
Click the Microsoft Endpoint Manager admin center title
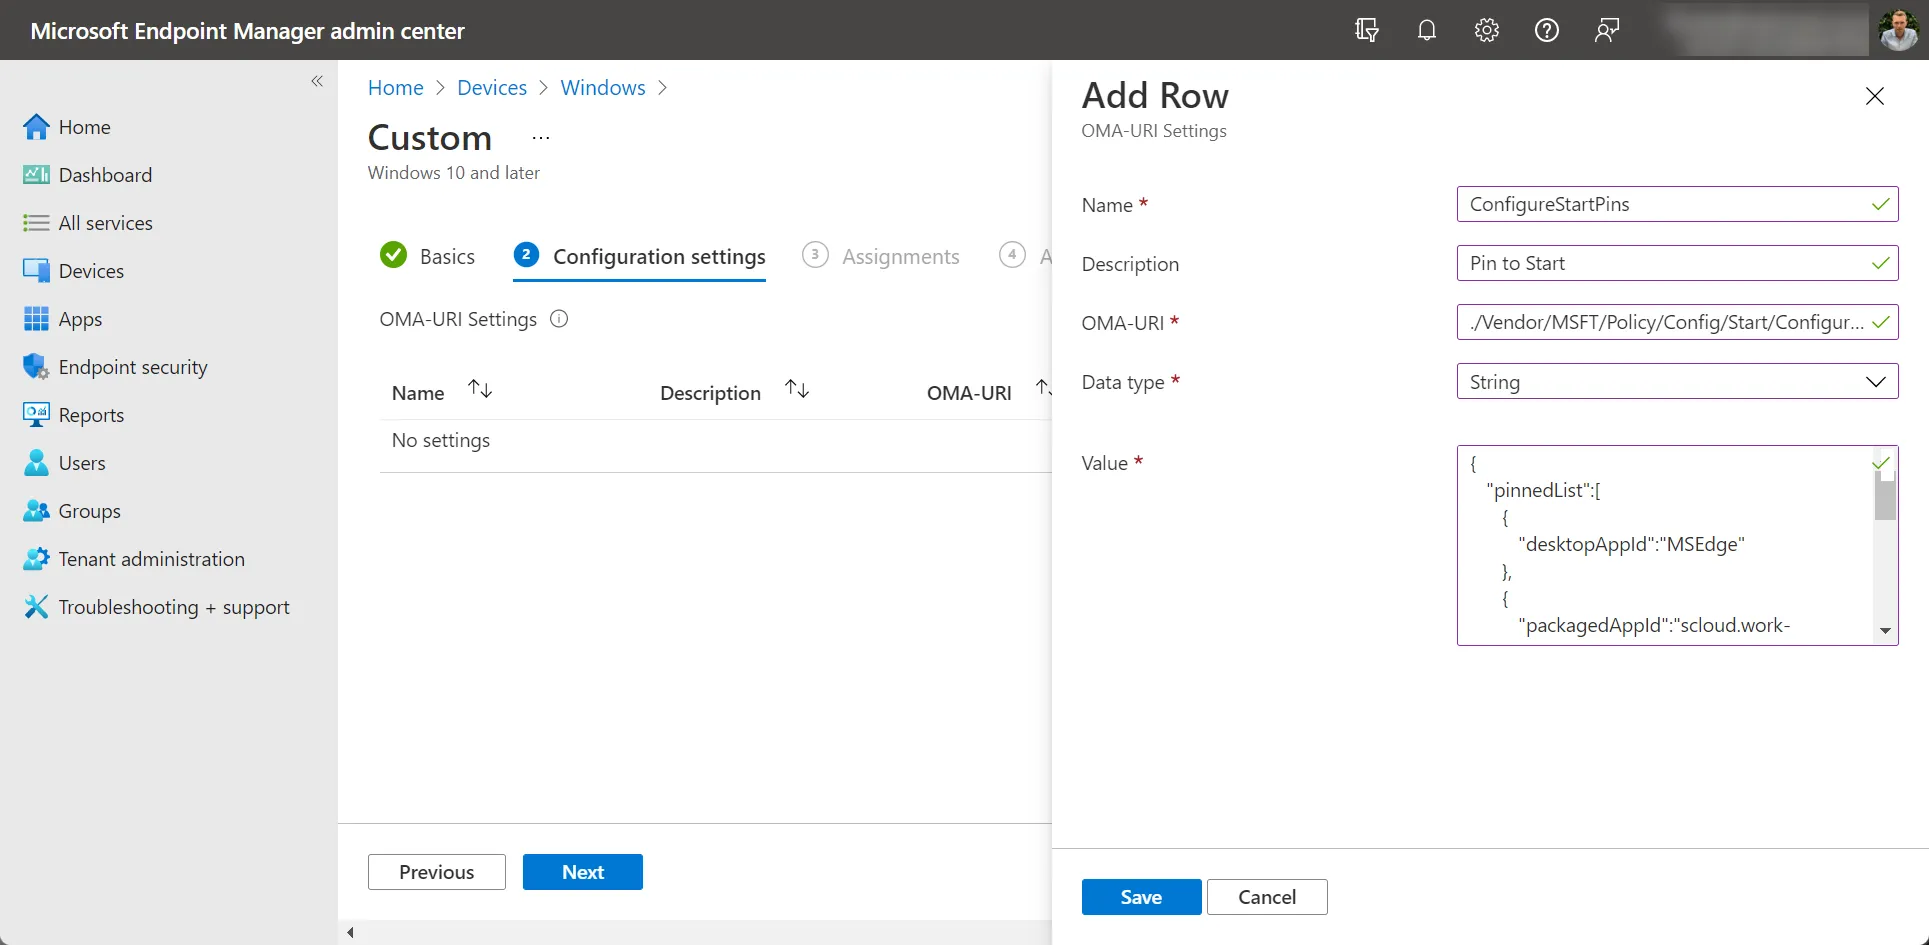pyautogui.click(x=248, y=31)
